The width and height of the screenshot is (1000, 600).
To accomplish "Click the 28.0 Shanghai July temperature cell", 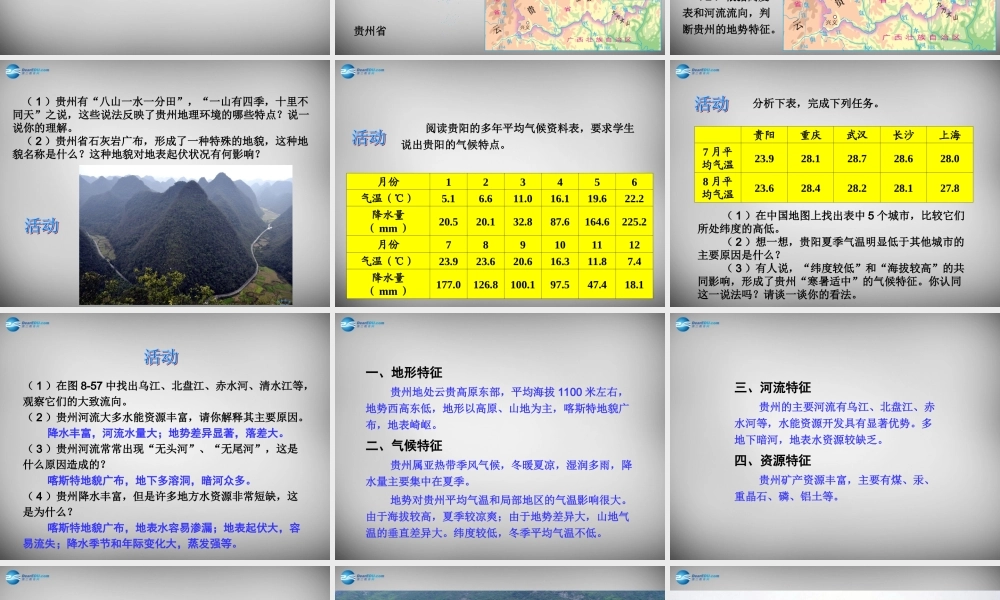I will point(950,158).
